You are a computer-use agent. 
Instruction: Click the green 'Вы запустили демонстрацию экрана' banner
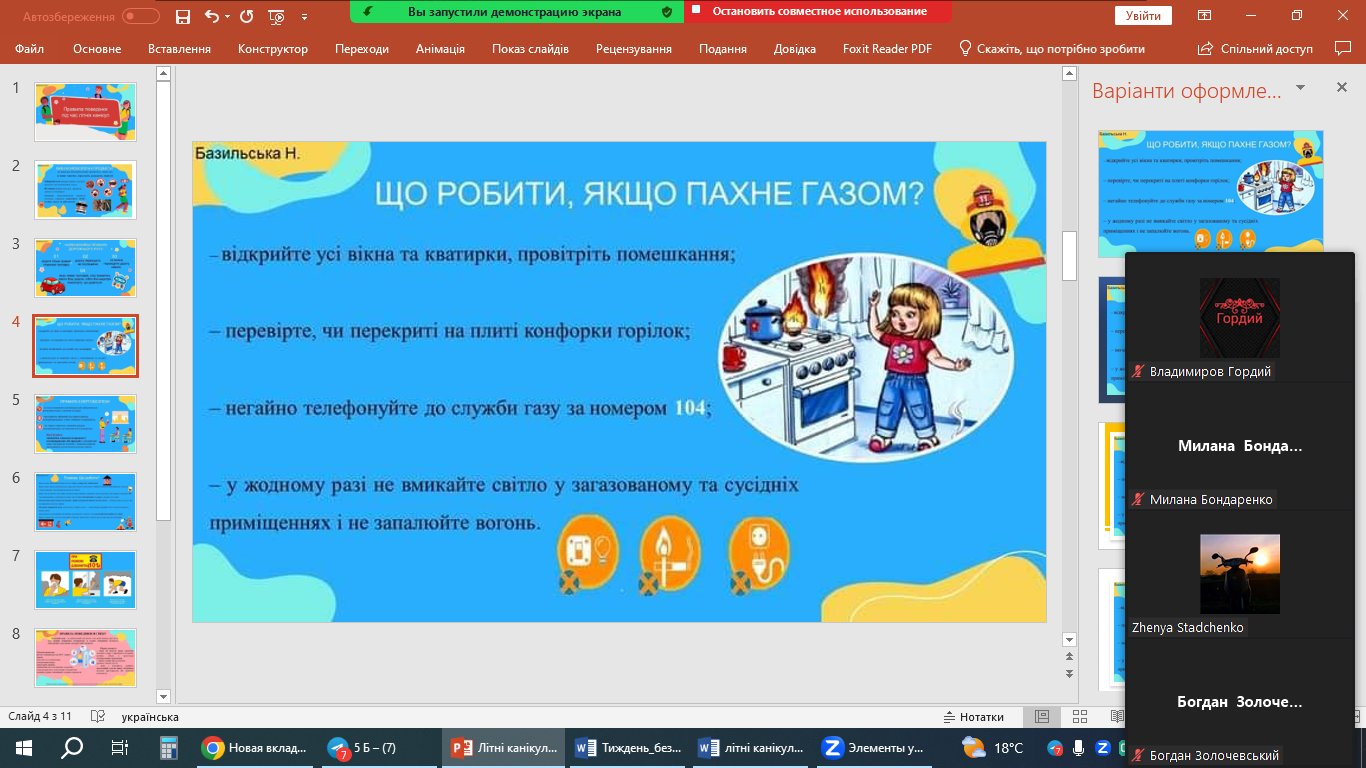click(x=517, y=12)
